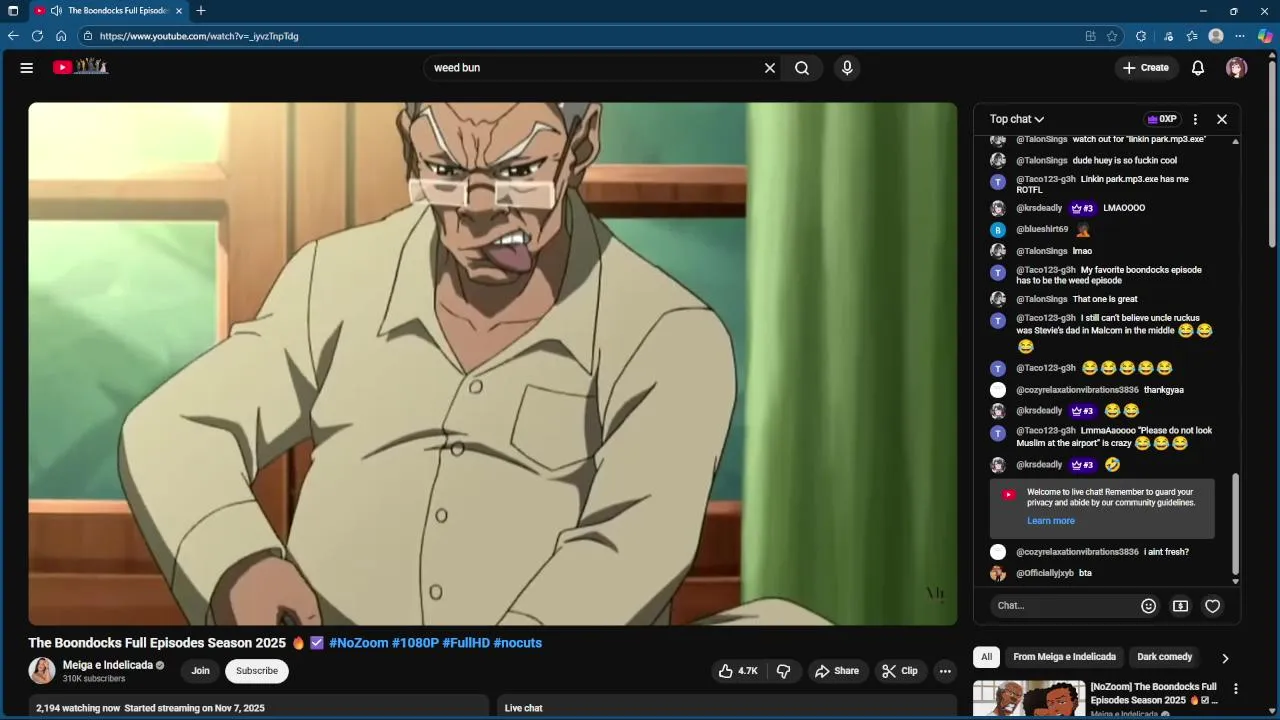Screen dimensions: 1280x720
Task: Click the @blueshirt69 chat username
Action: point(1042,229)
